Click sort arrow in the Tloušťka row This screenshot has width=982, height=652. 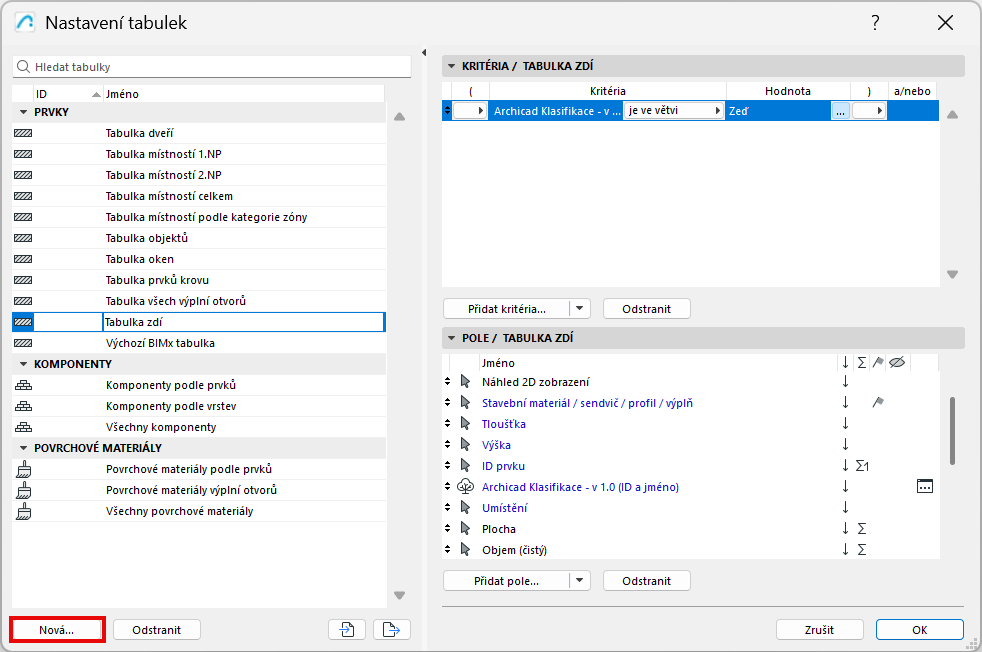[845, 423]
